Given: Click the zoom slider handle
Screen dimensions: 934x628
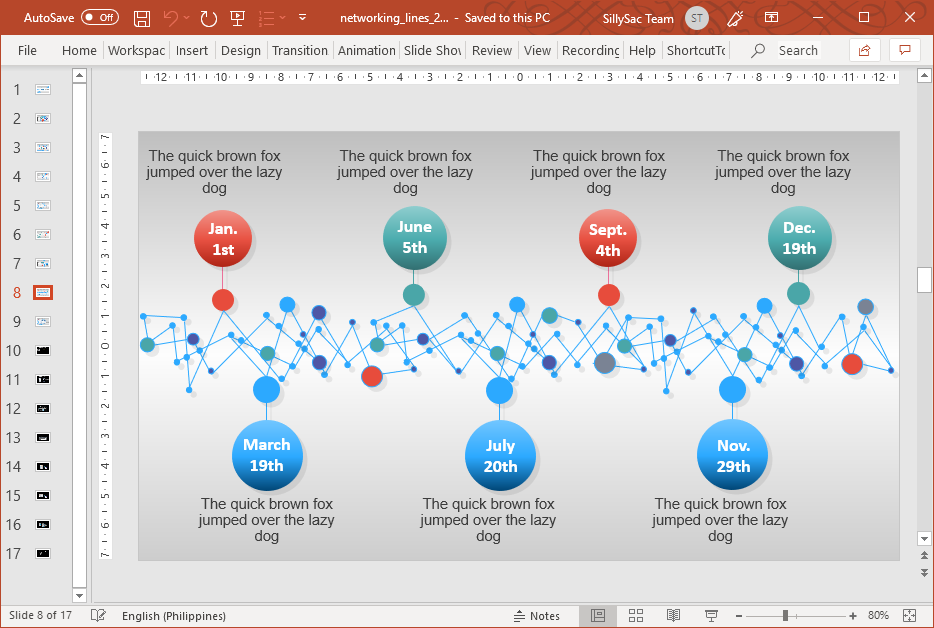Looking at the screenshot, I should (x=785, y=615).
